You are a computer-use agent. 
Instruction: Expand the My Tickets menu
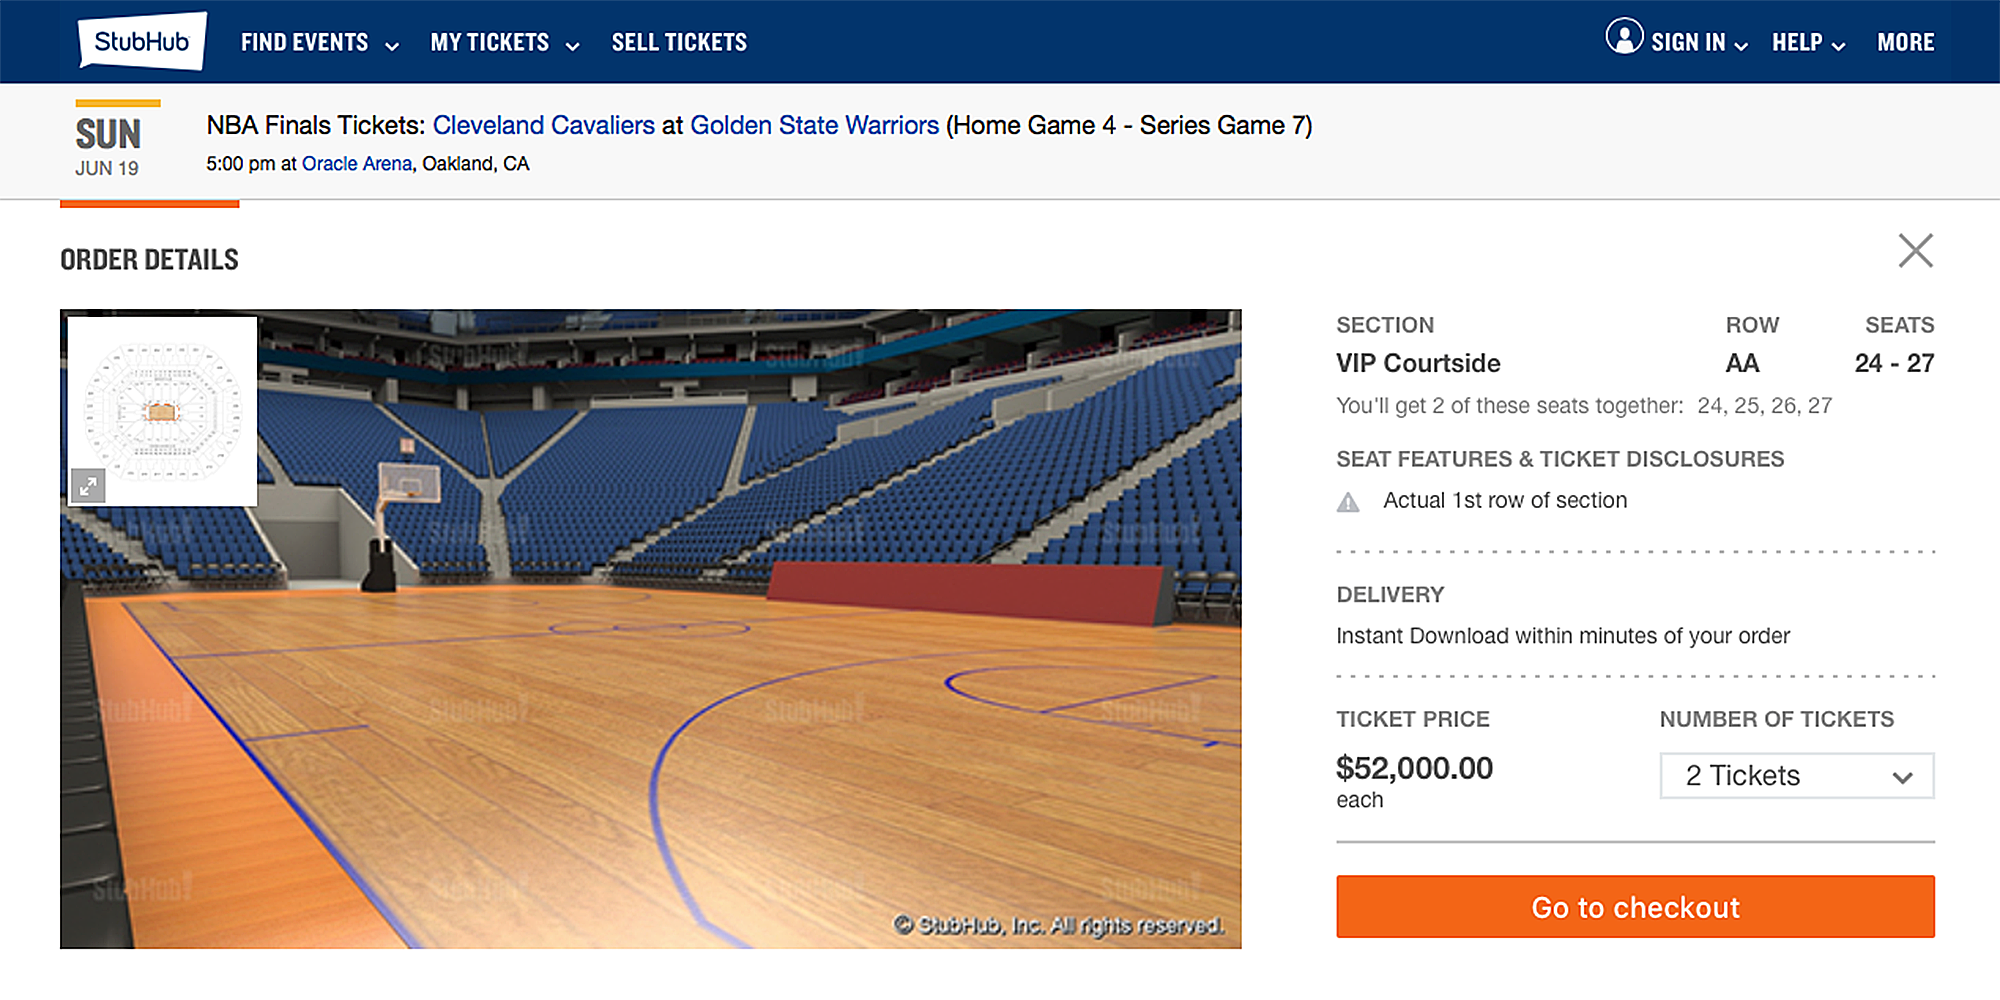(x=505, y=43)
